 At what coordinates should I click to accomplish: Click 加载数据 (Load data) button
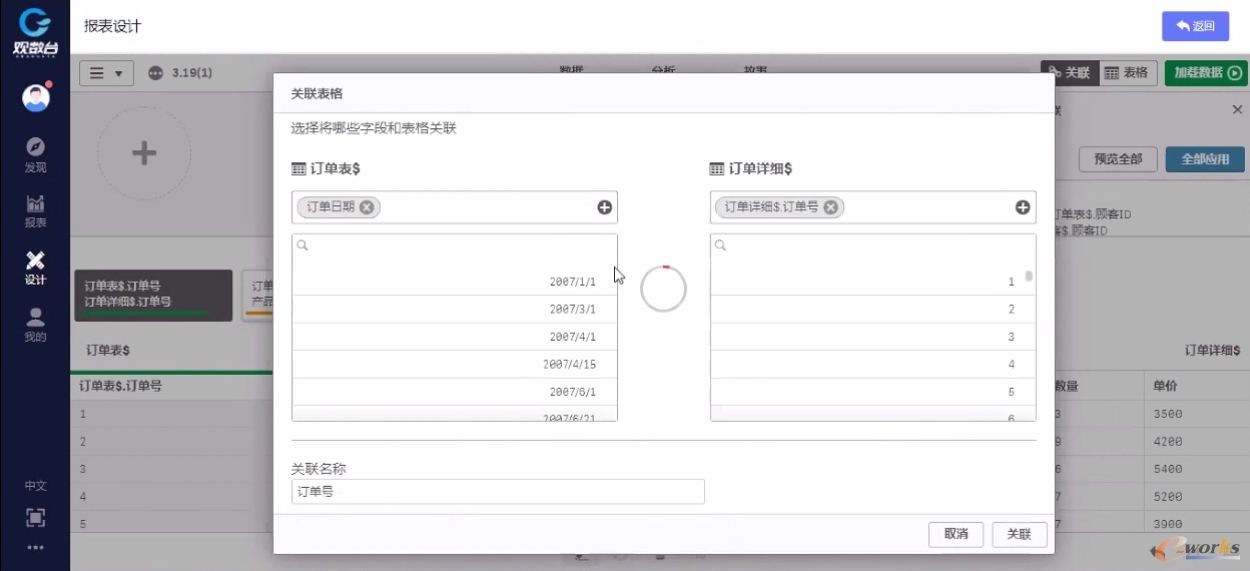point(1206,73)
